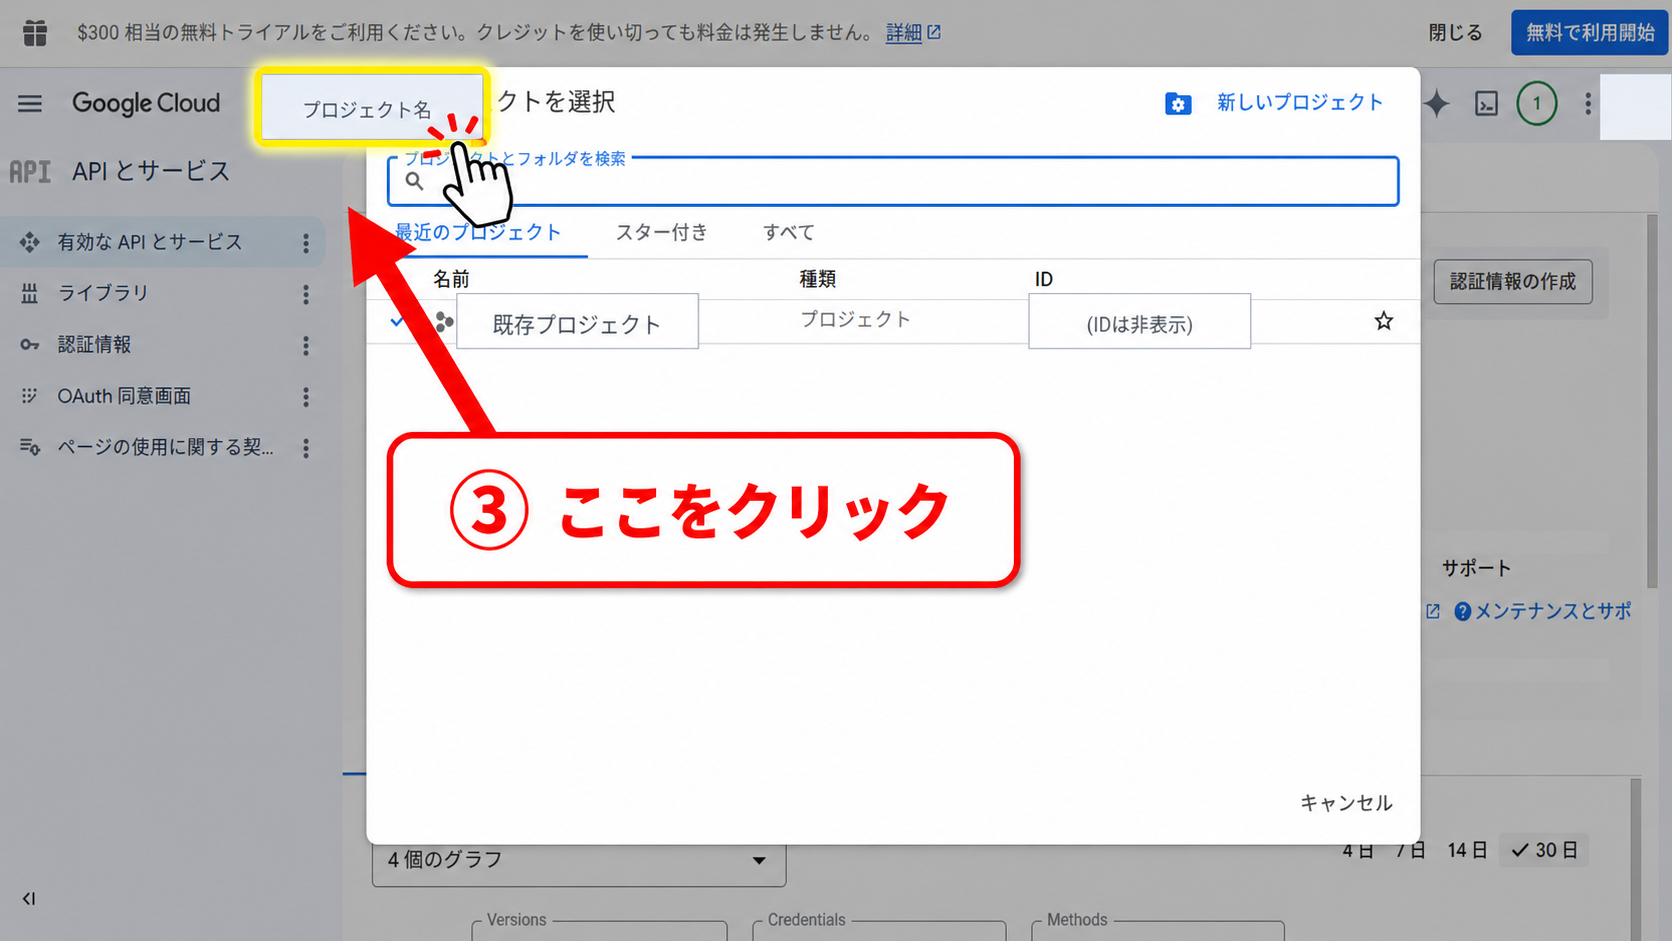Image resolution: width=1672 pixels, height=941 pixels.
Task: Click the help icon beside メンテナンスとサポ
Action: (x=1462, y=611)
